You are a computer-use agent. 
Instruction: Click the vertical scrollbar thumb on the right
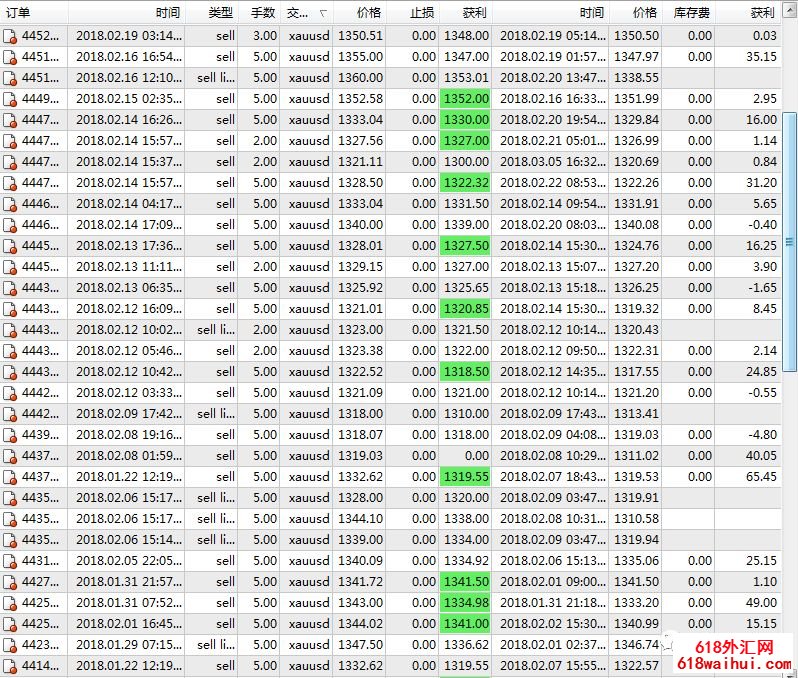(x=790, y=240)
